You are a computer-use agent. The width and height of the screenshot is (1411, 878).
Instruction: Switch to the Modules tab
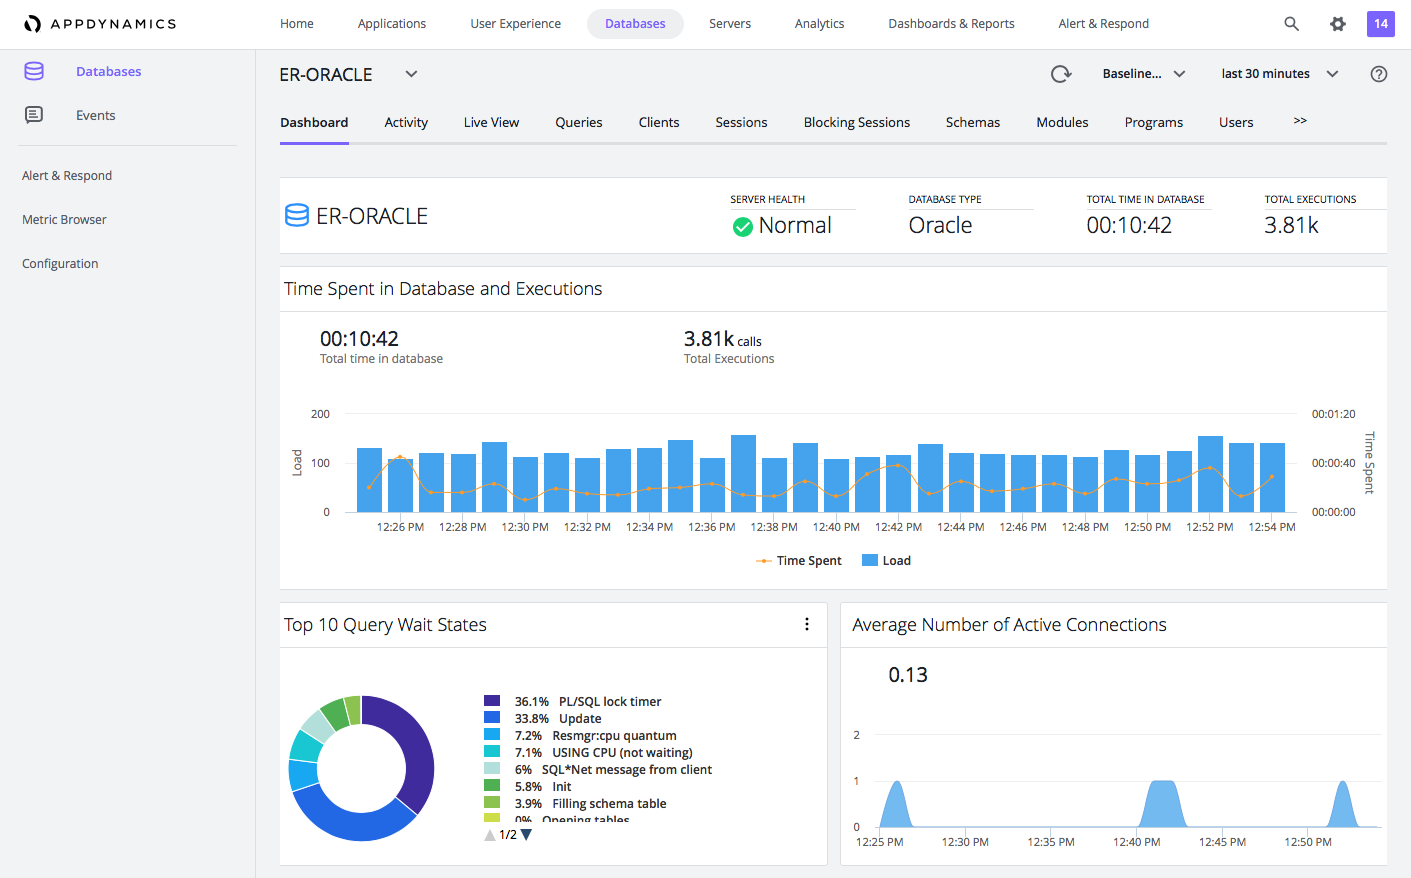pos(1062,123)
